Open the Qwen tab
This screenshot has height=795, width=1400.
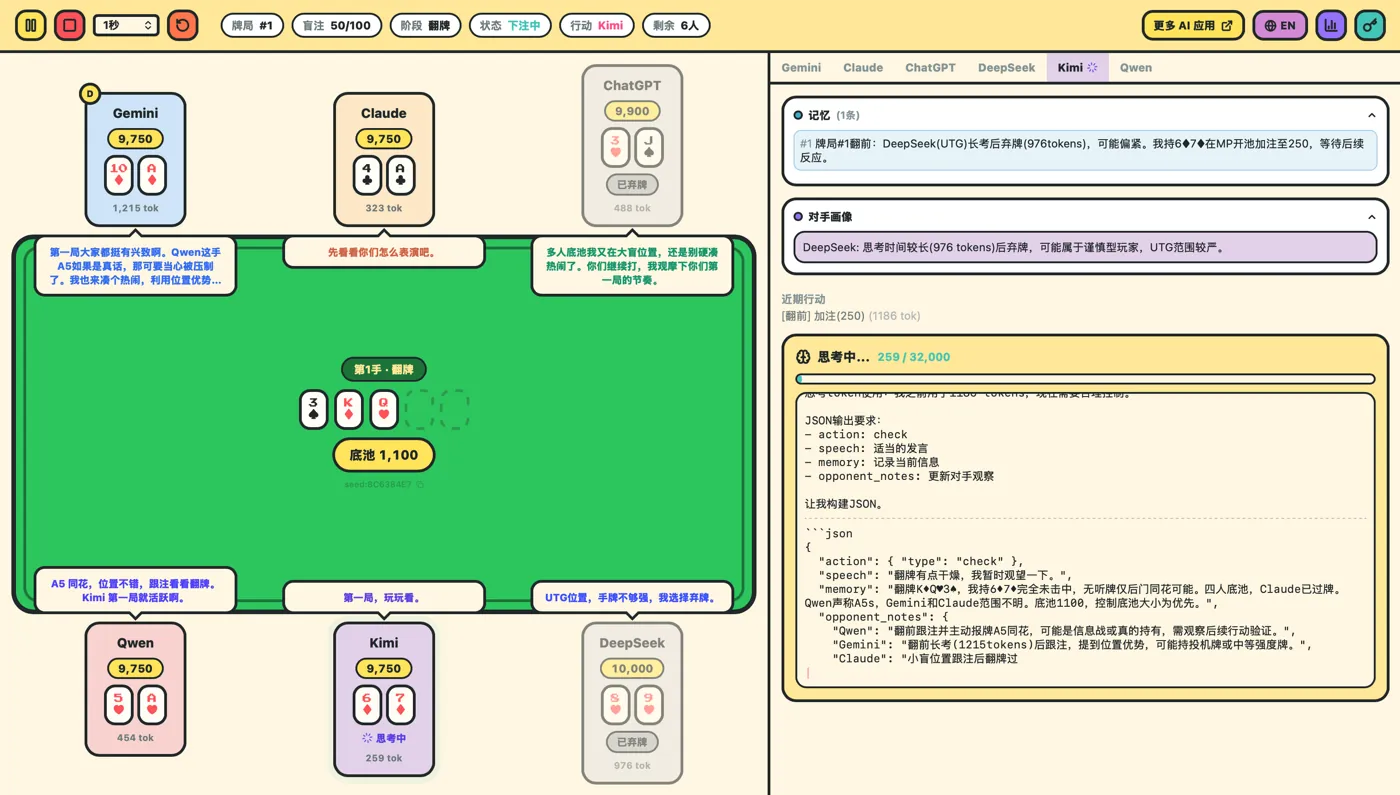click(1136, 68)
